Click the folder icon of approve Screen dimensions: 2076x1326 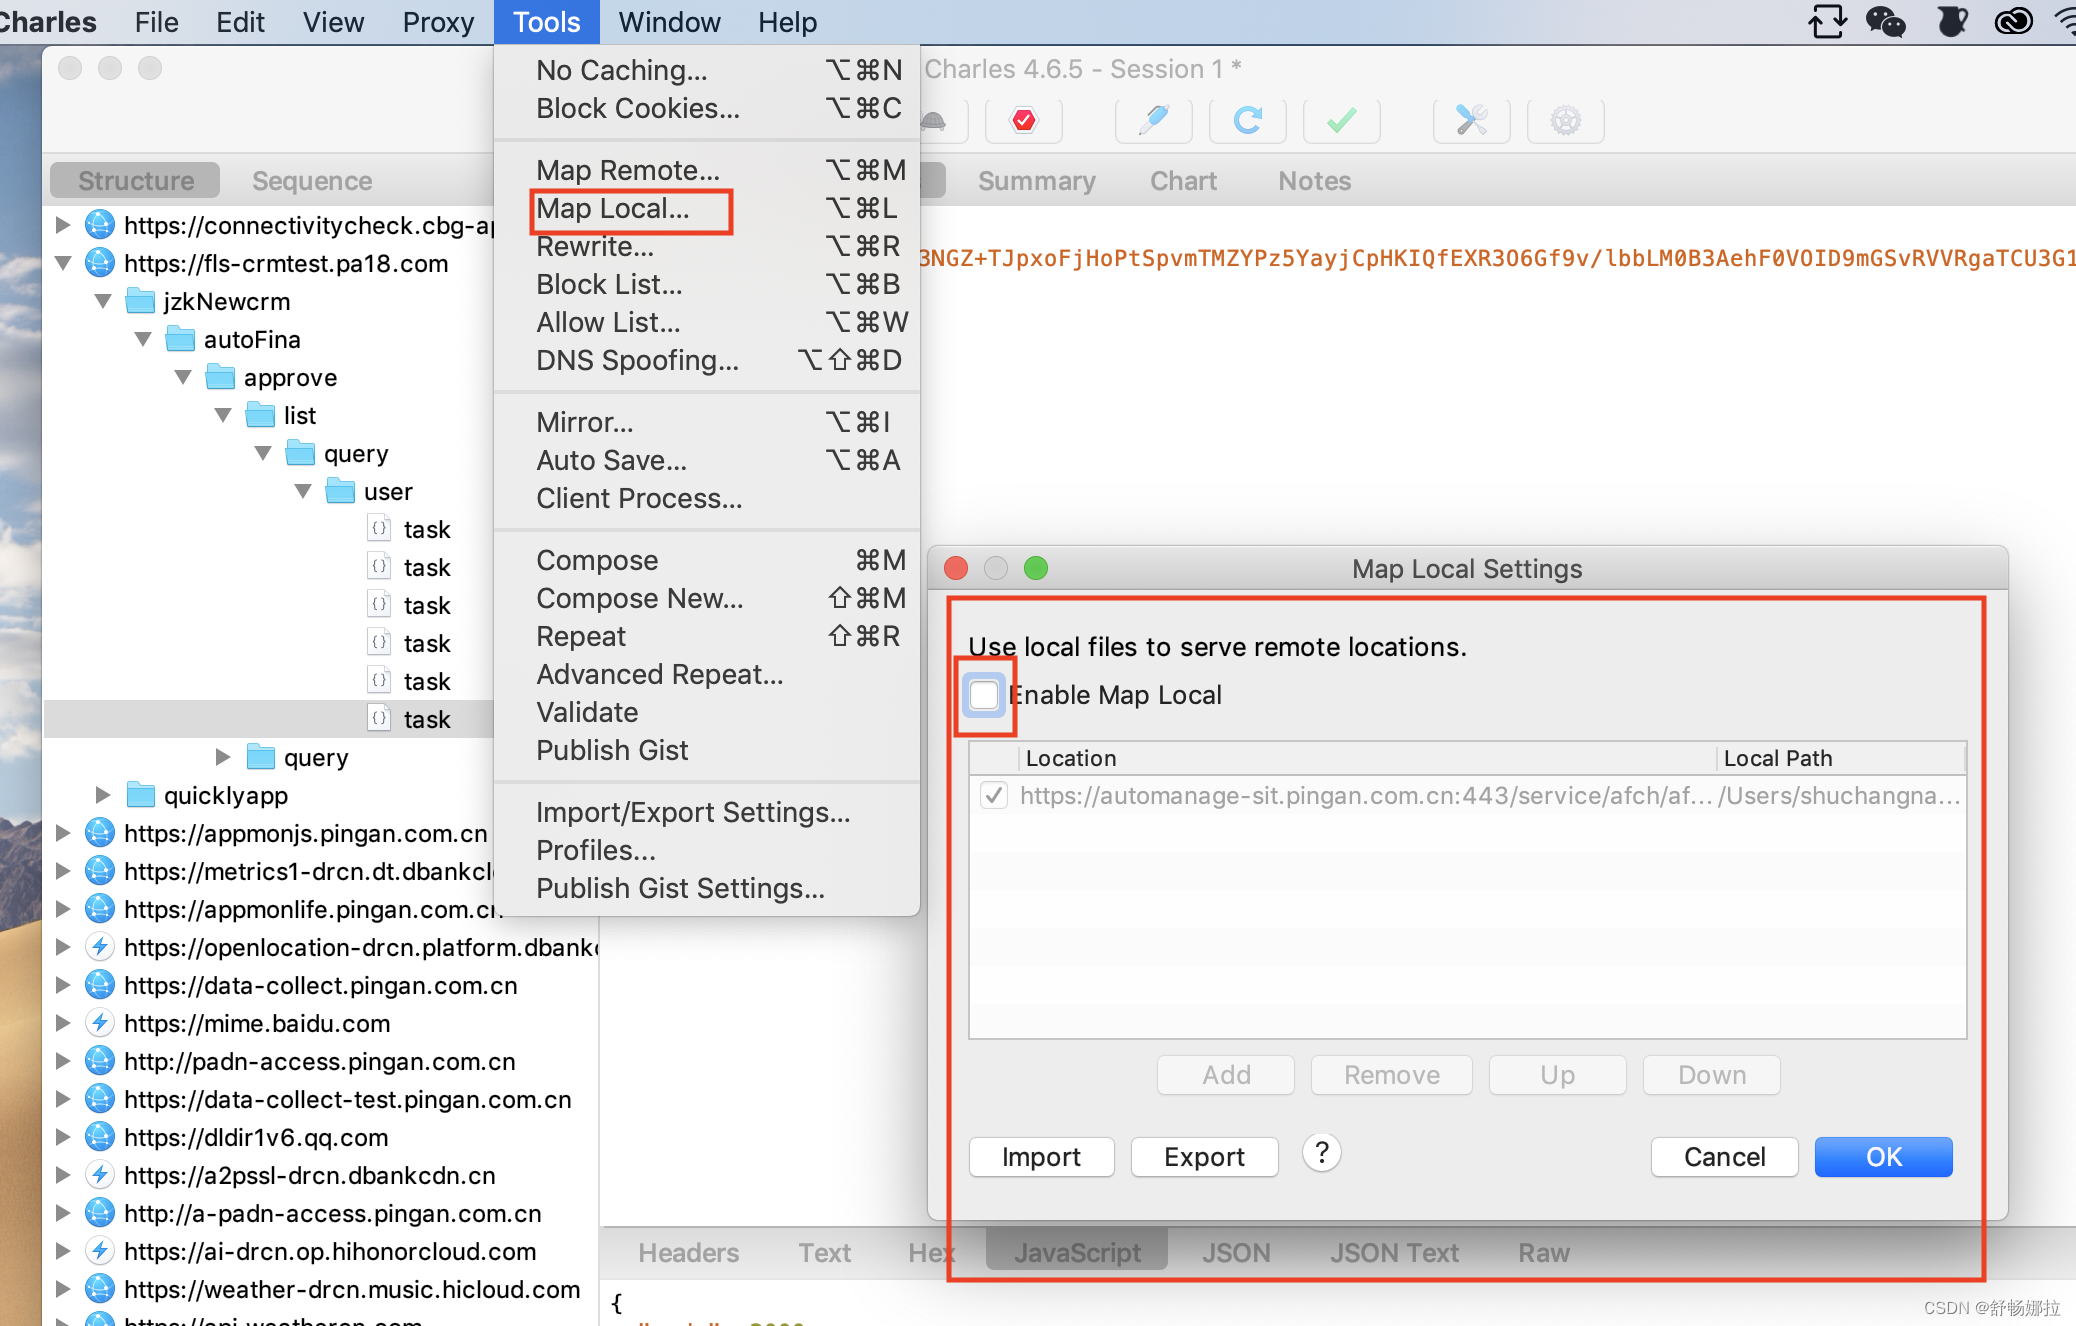220,377
